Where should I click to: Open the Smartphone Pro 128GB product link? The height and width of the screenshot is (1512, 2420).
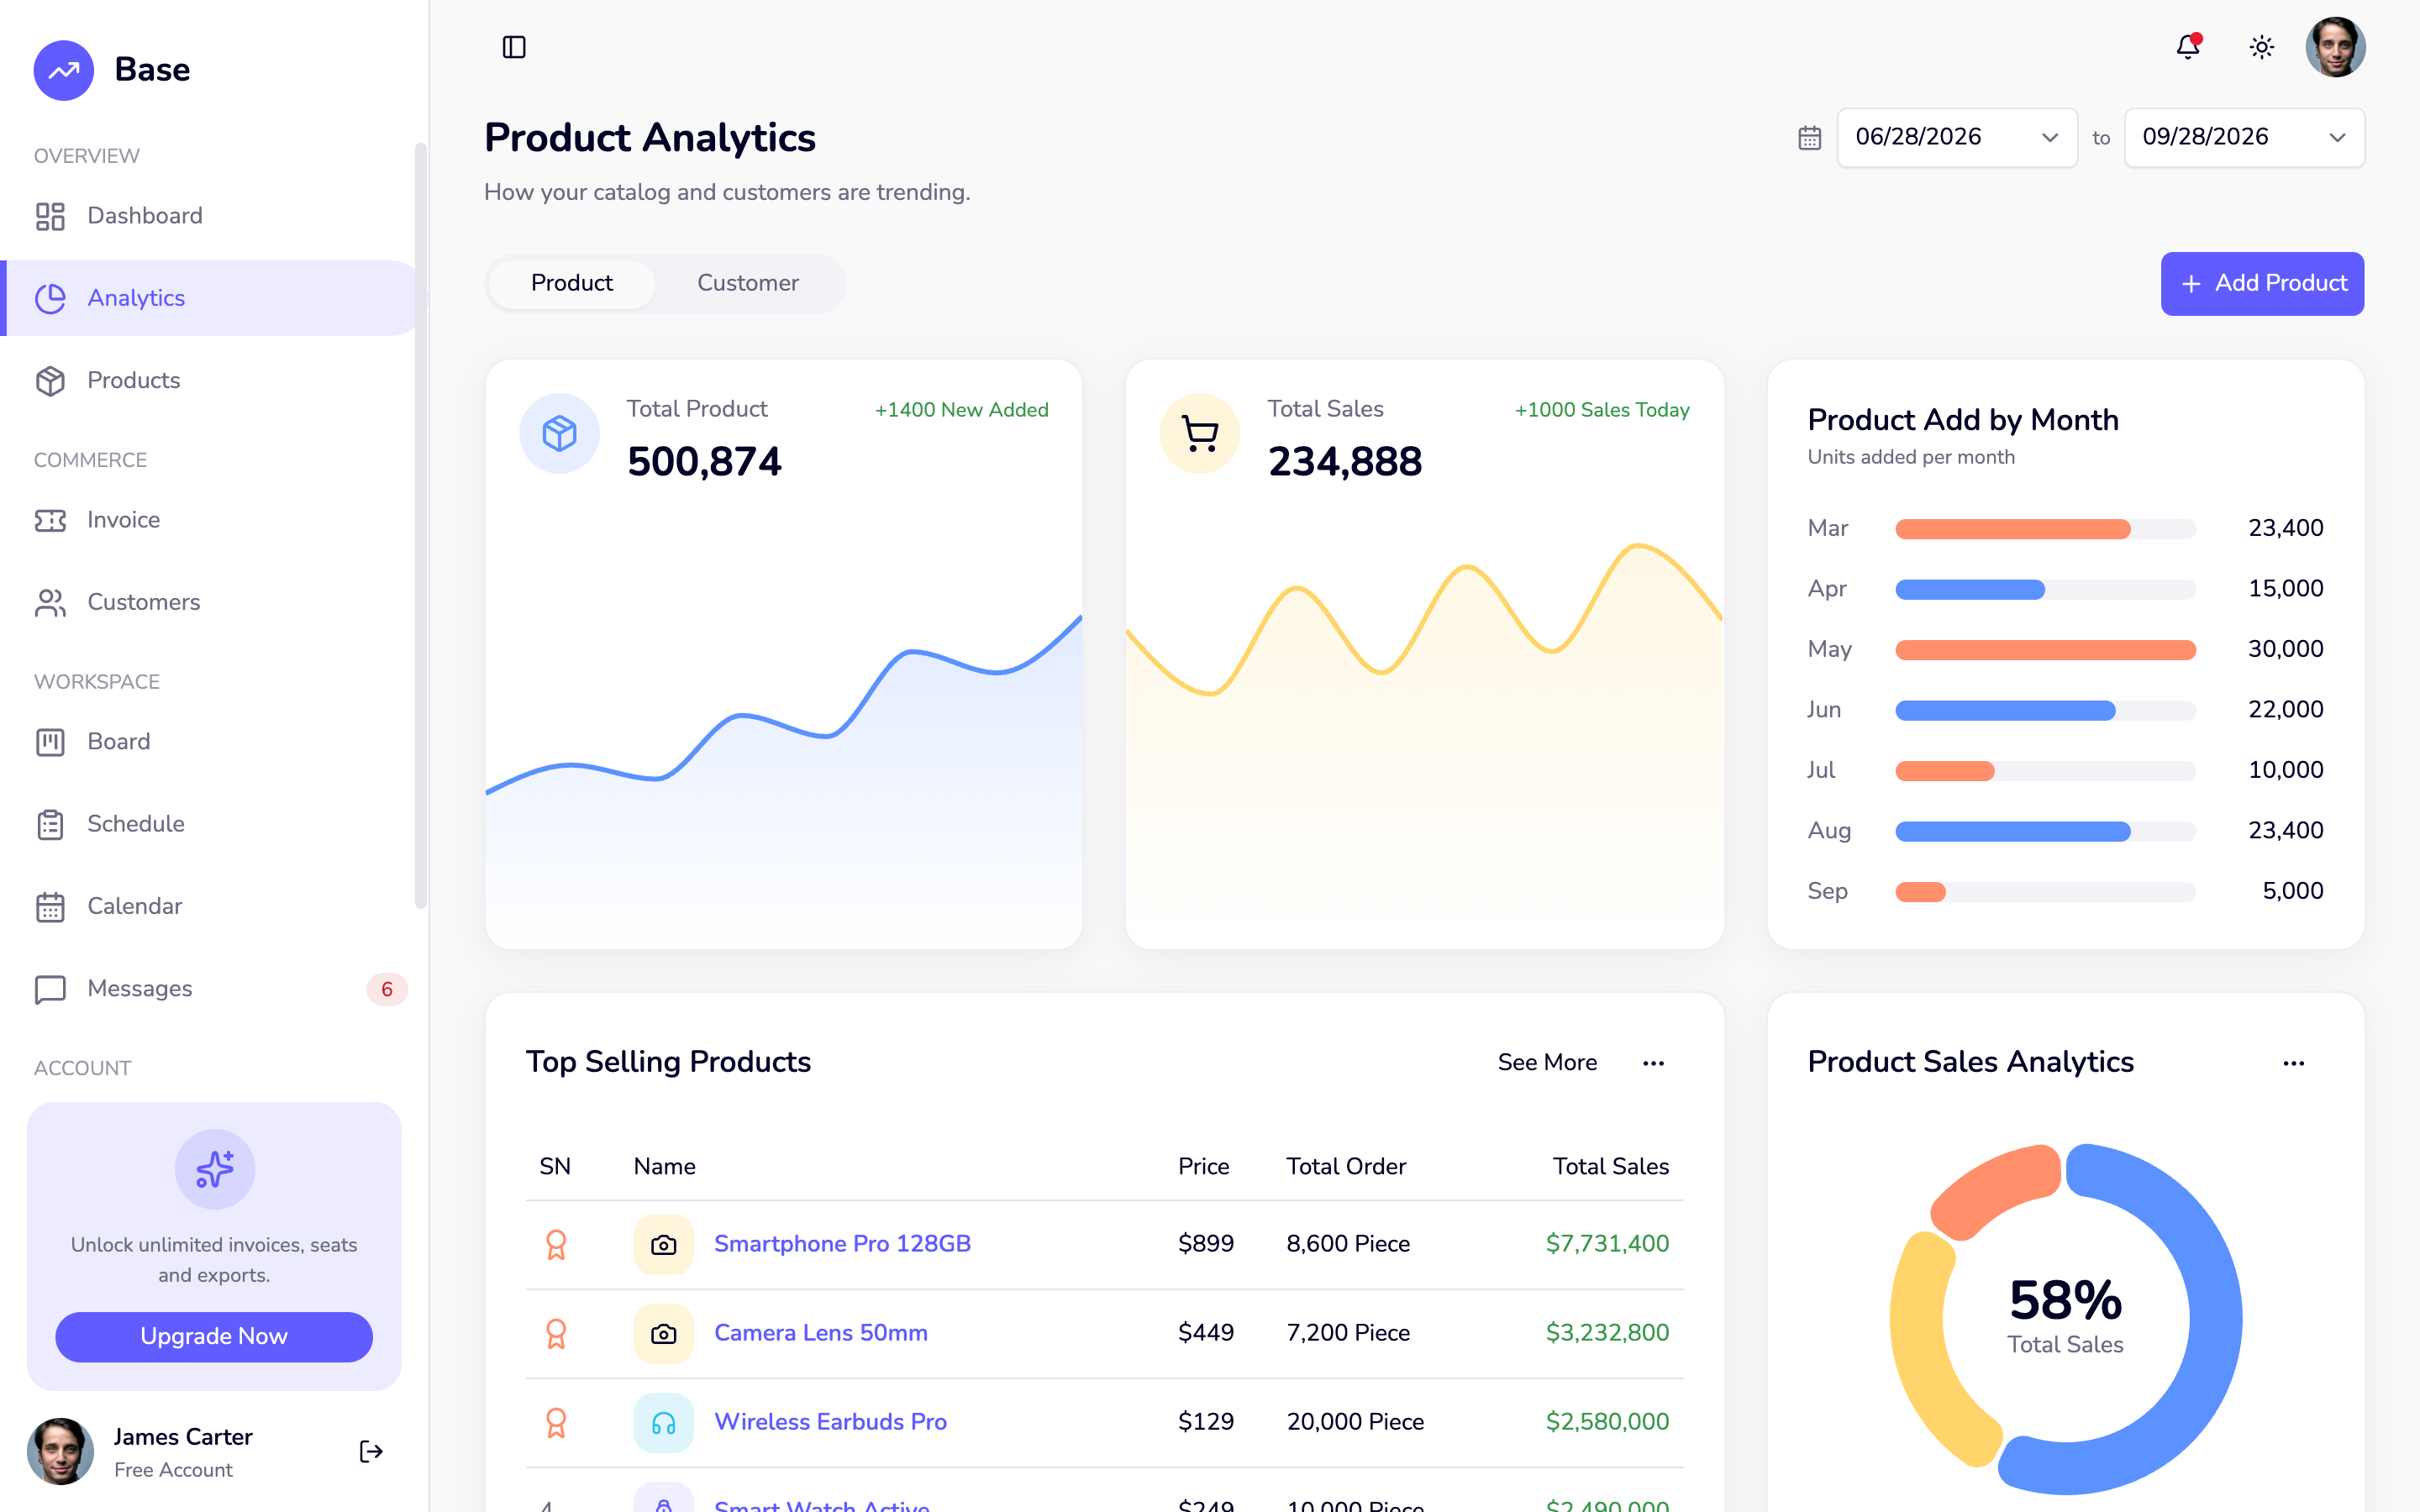click(x=842, y=1244)
